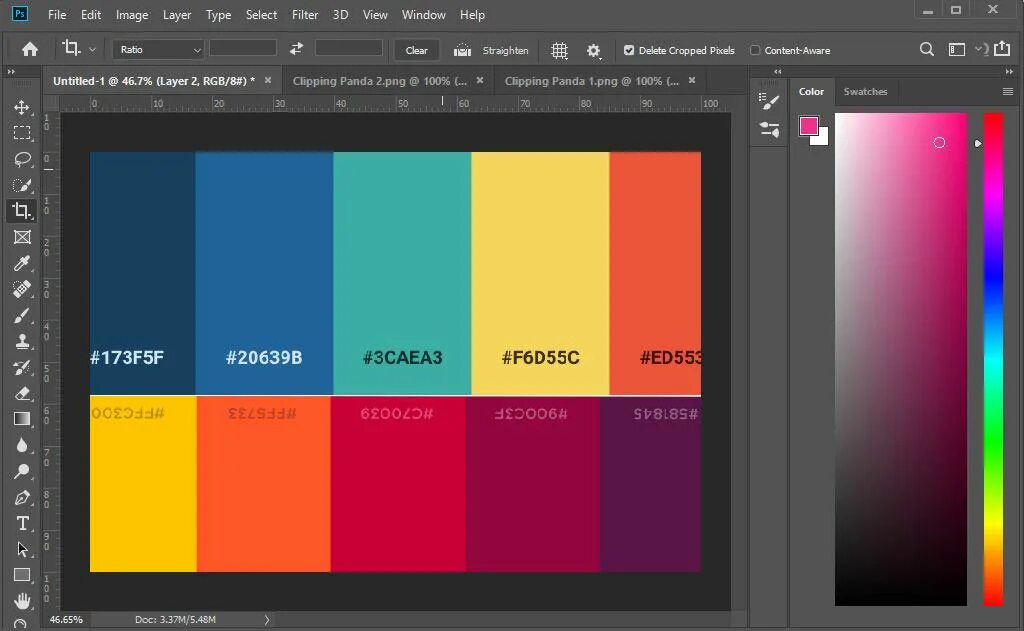This screenshot has height=631, width=1024.
Task: Select the Eraser tool
Action: (x=22, y=393)
